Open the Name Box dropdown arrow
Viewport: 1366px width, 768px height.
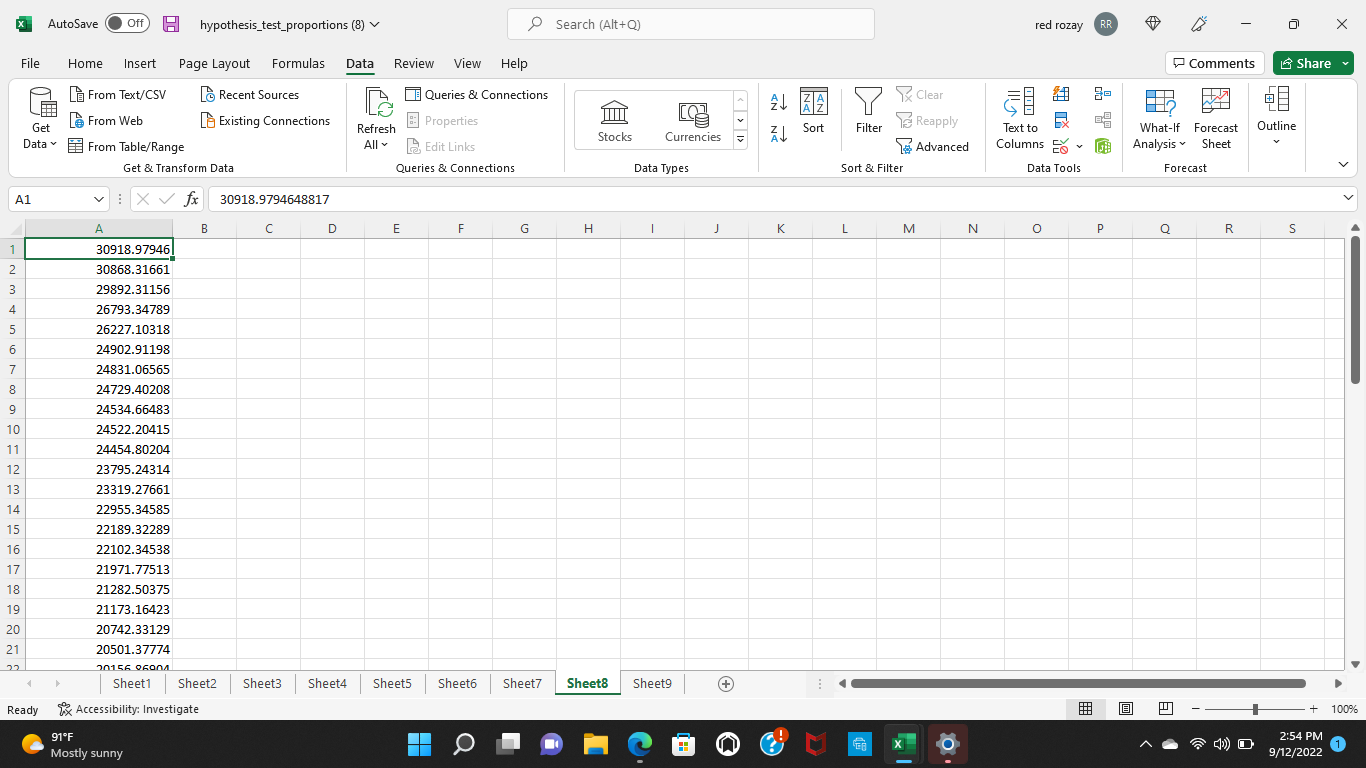pos(98,199)
